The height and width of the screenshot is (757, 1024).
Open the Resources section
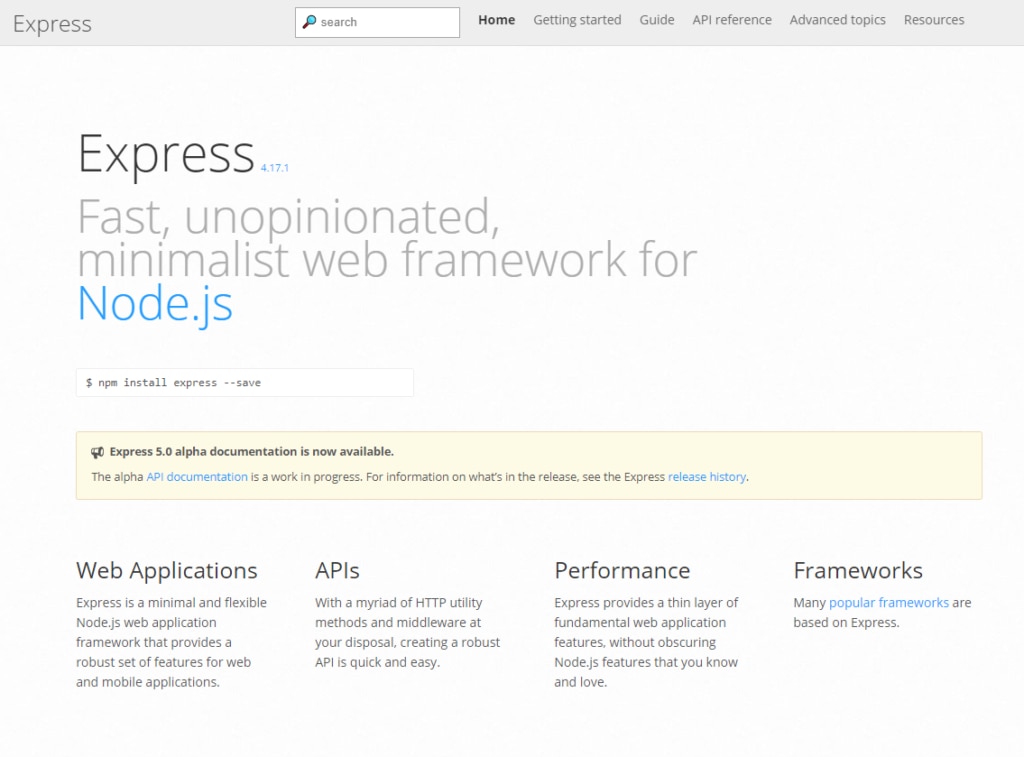933,19
